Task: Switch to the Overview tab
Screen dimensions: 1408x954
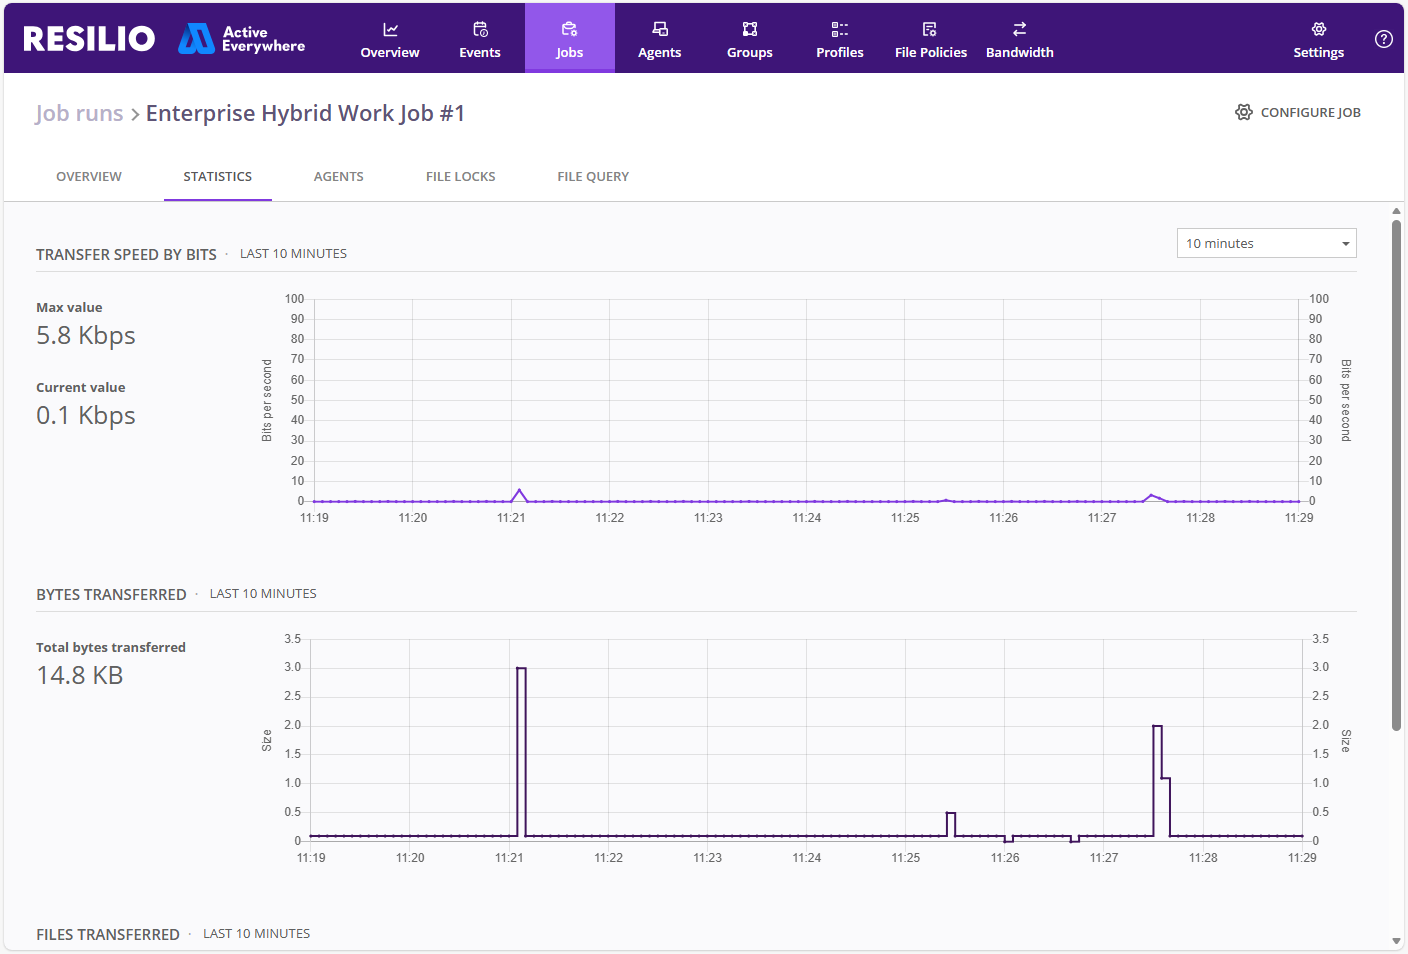Action: (x=89, y=177)
